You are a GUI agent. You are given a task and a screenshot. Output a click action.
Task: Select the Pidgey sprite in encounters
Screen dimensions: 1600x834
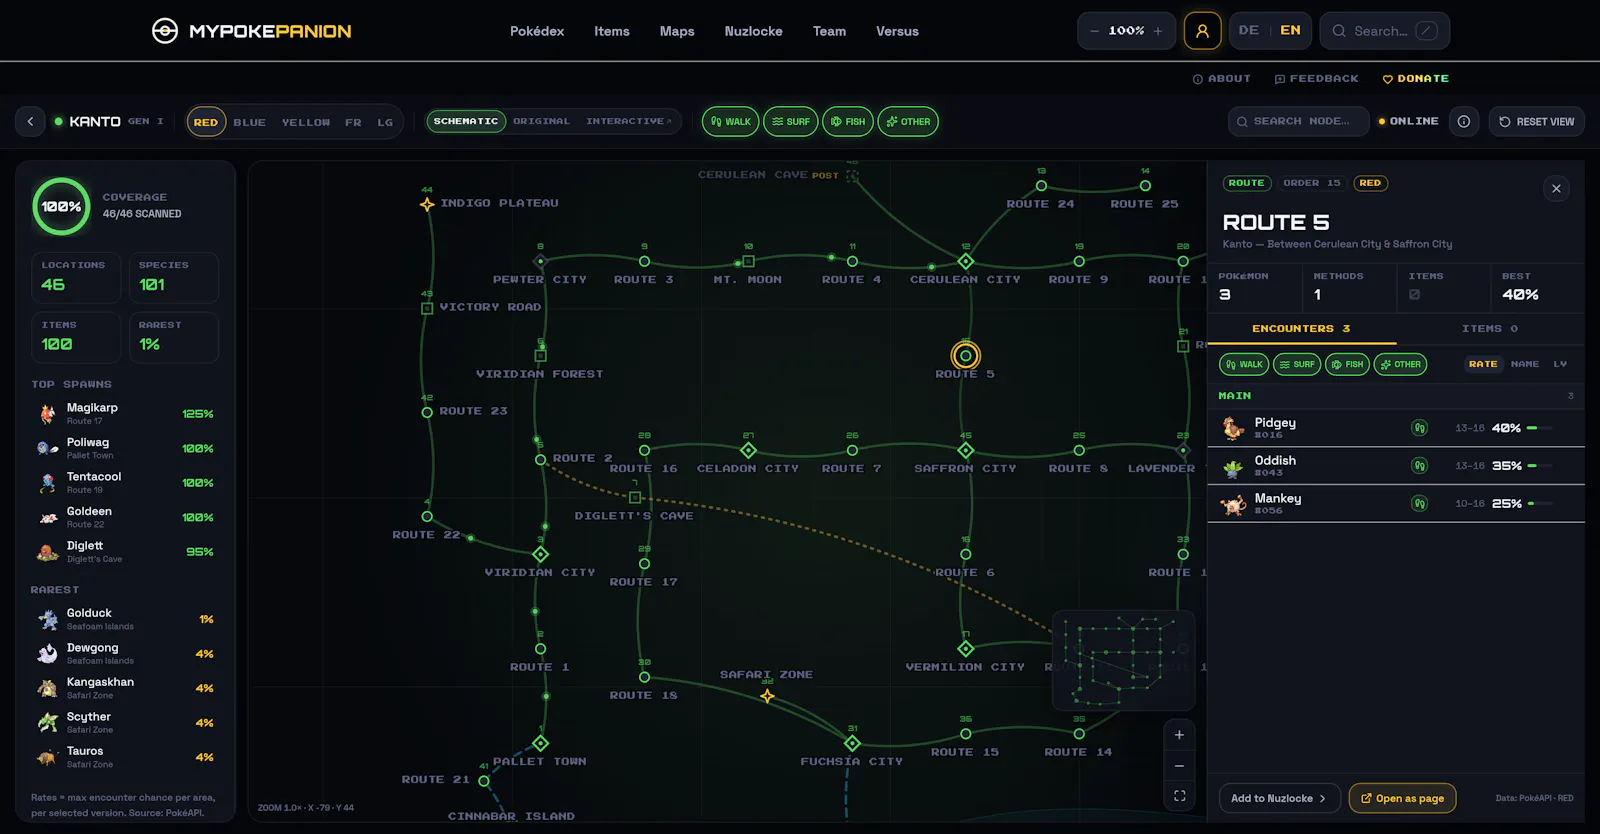pyautogui.click(x=1233, y=428)
